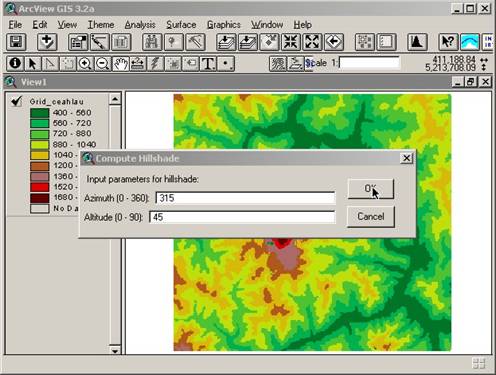The image size is (496, 375).
Task: Click the Azimuth input field
Action: (x=245, y=198)
